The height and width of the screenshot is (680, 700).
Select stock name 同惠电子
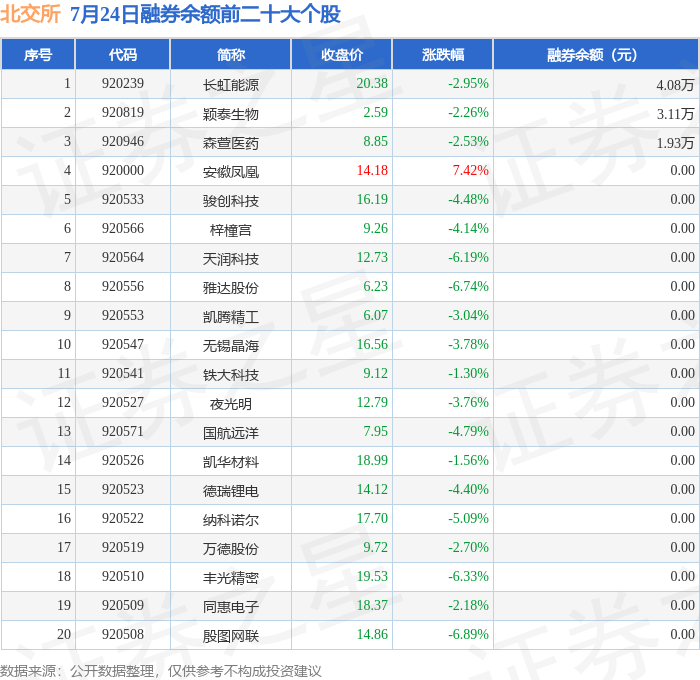[x=231, y=607]
